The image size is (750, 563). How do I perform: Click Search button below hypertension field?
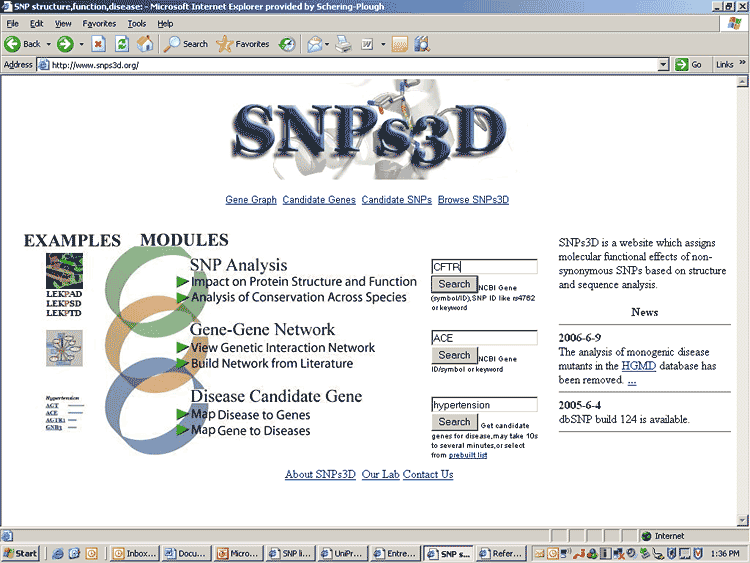pyautogui.click(x=454, y=422)
